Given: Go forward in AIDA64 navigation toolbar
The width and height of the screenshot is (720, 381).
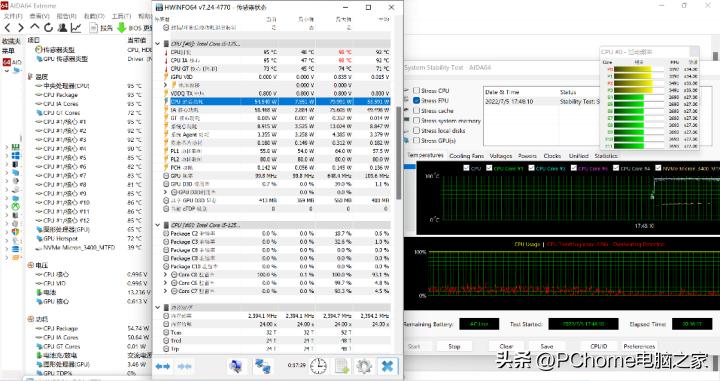Looking at the screenshot, I should point(21,28).
